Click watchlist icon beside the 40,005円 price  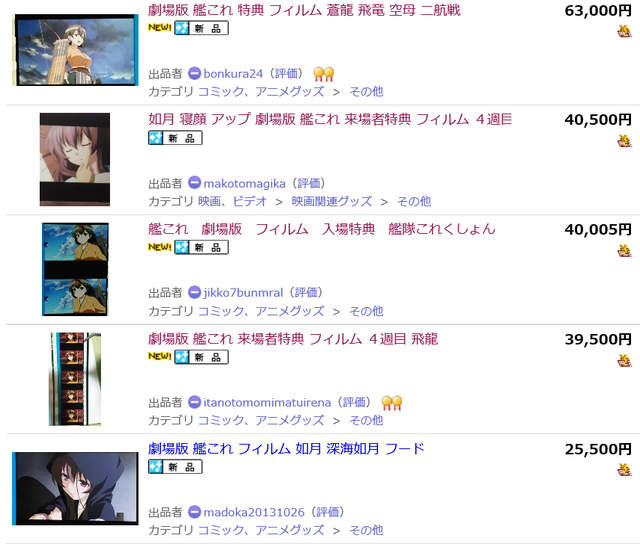point(624,251)
